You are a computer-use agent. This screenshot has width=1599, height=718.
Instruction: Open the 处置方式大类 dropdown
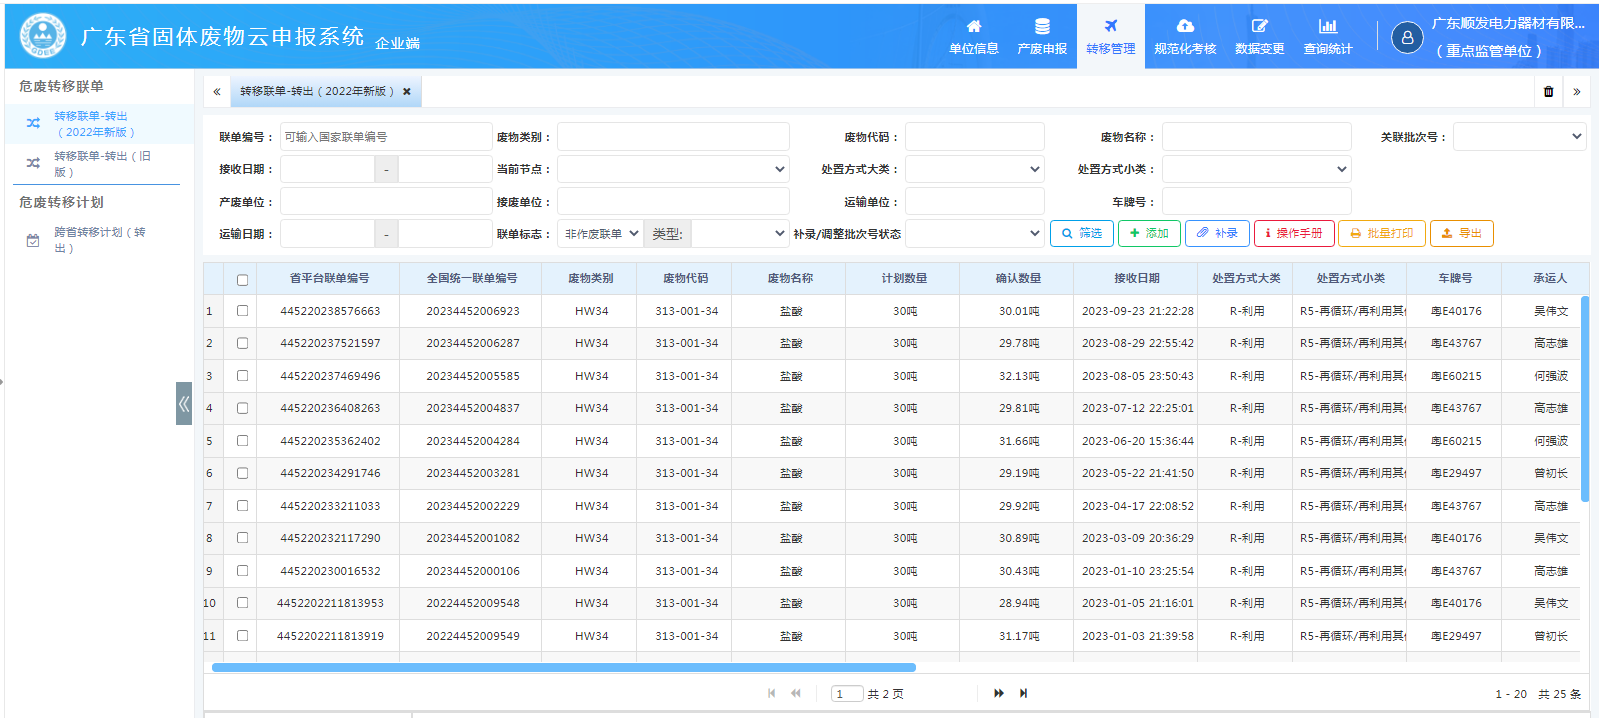pos(974,170)
